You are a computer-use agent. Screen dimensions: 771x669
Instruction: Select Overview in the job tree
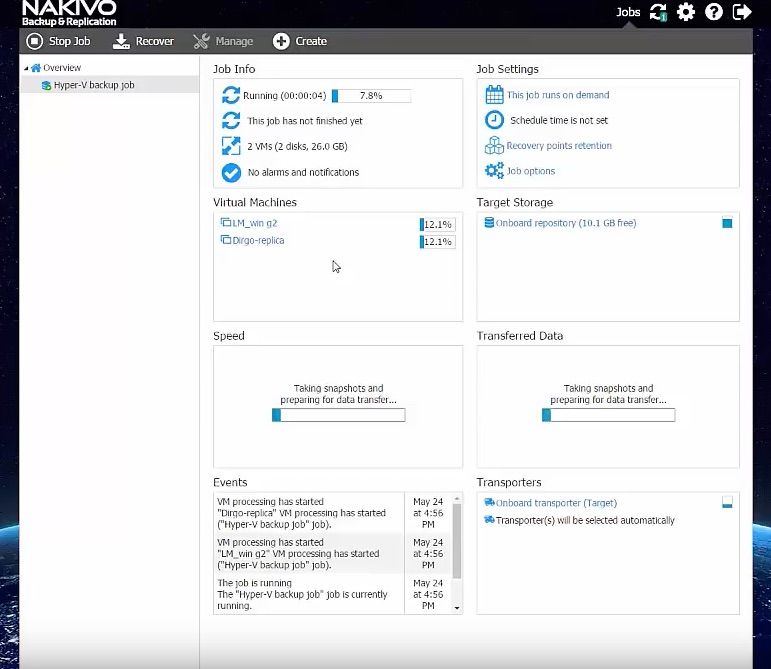[x=62, y=68]
